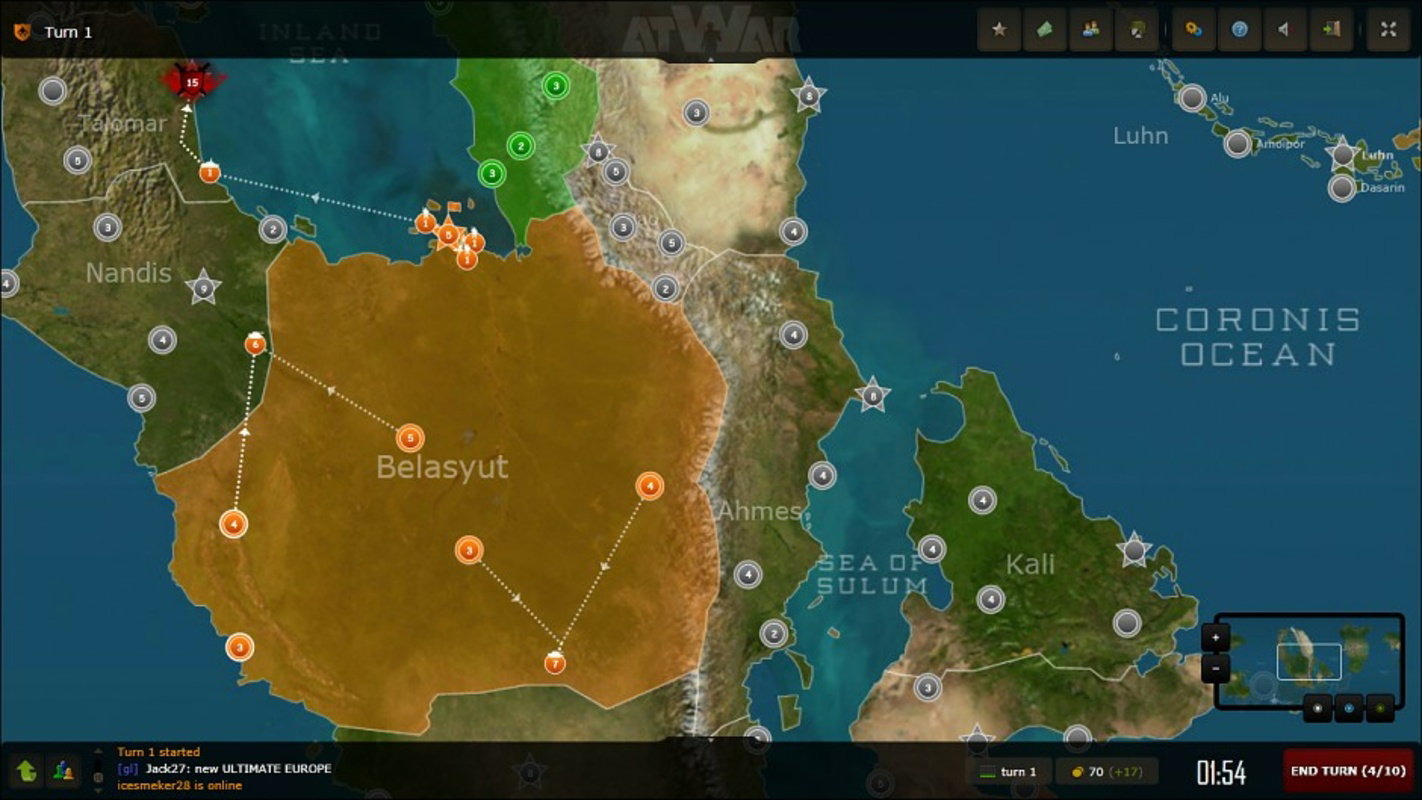The width and height of the screenshot is (1422, 800).
Task: Select the Alu city marker
Action: pyautogui.click(x=1191, y=97)
